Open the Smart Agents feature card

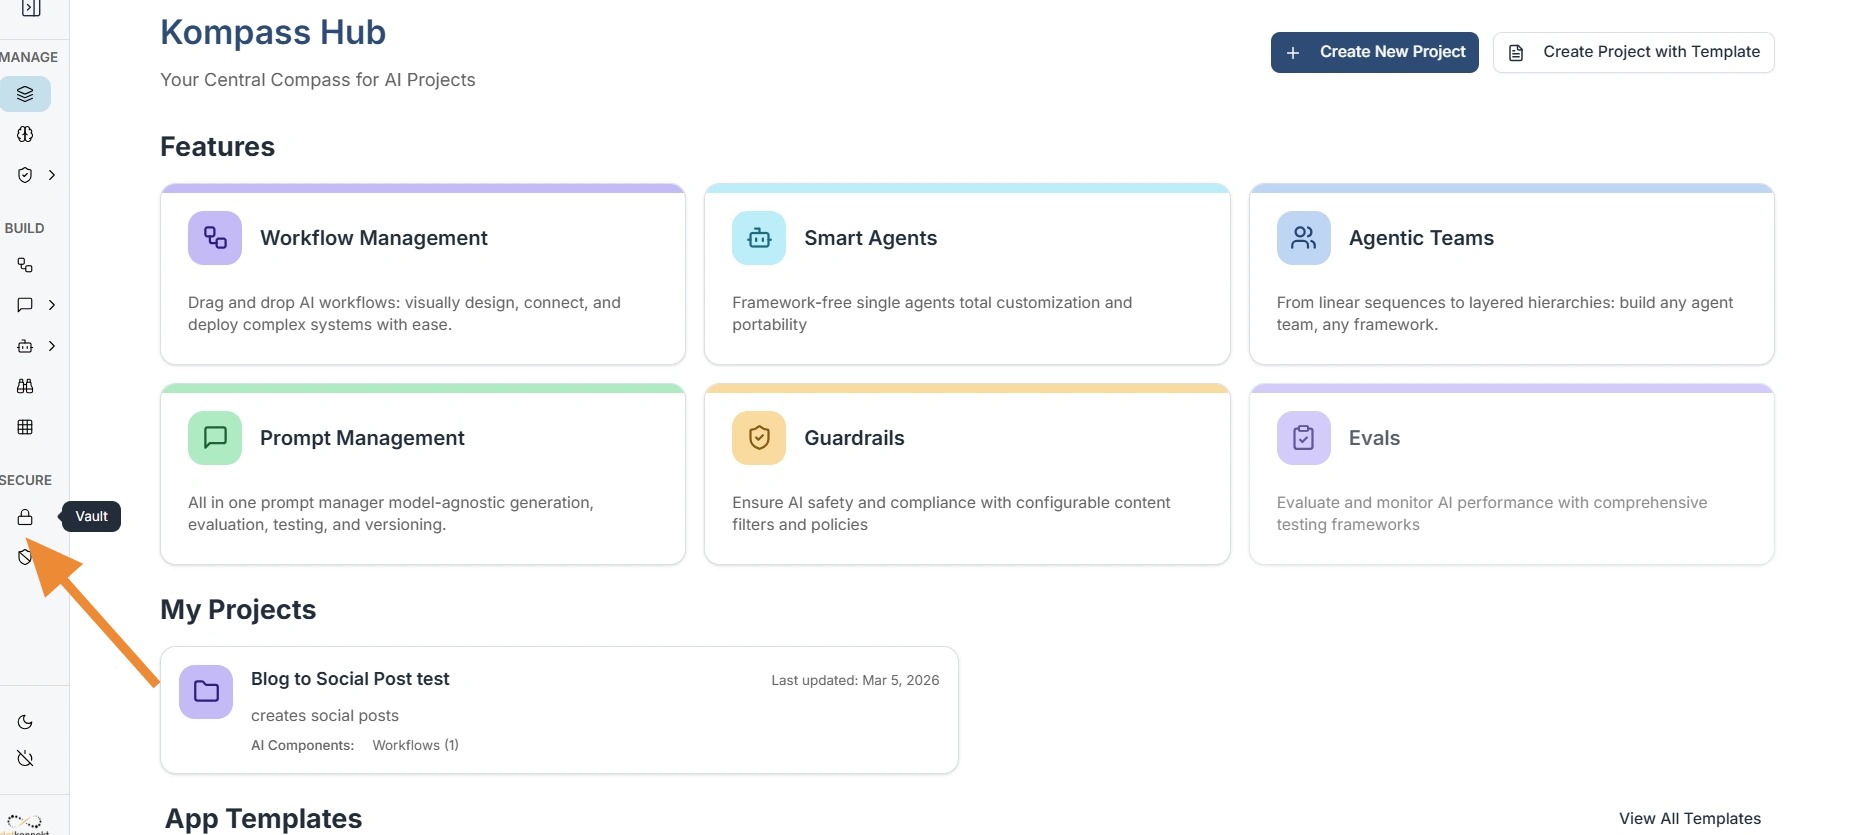[966, 274]
